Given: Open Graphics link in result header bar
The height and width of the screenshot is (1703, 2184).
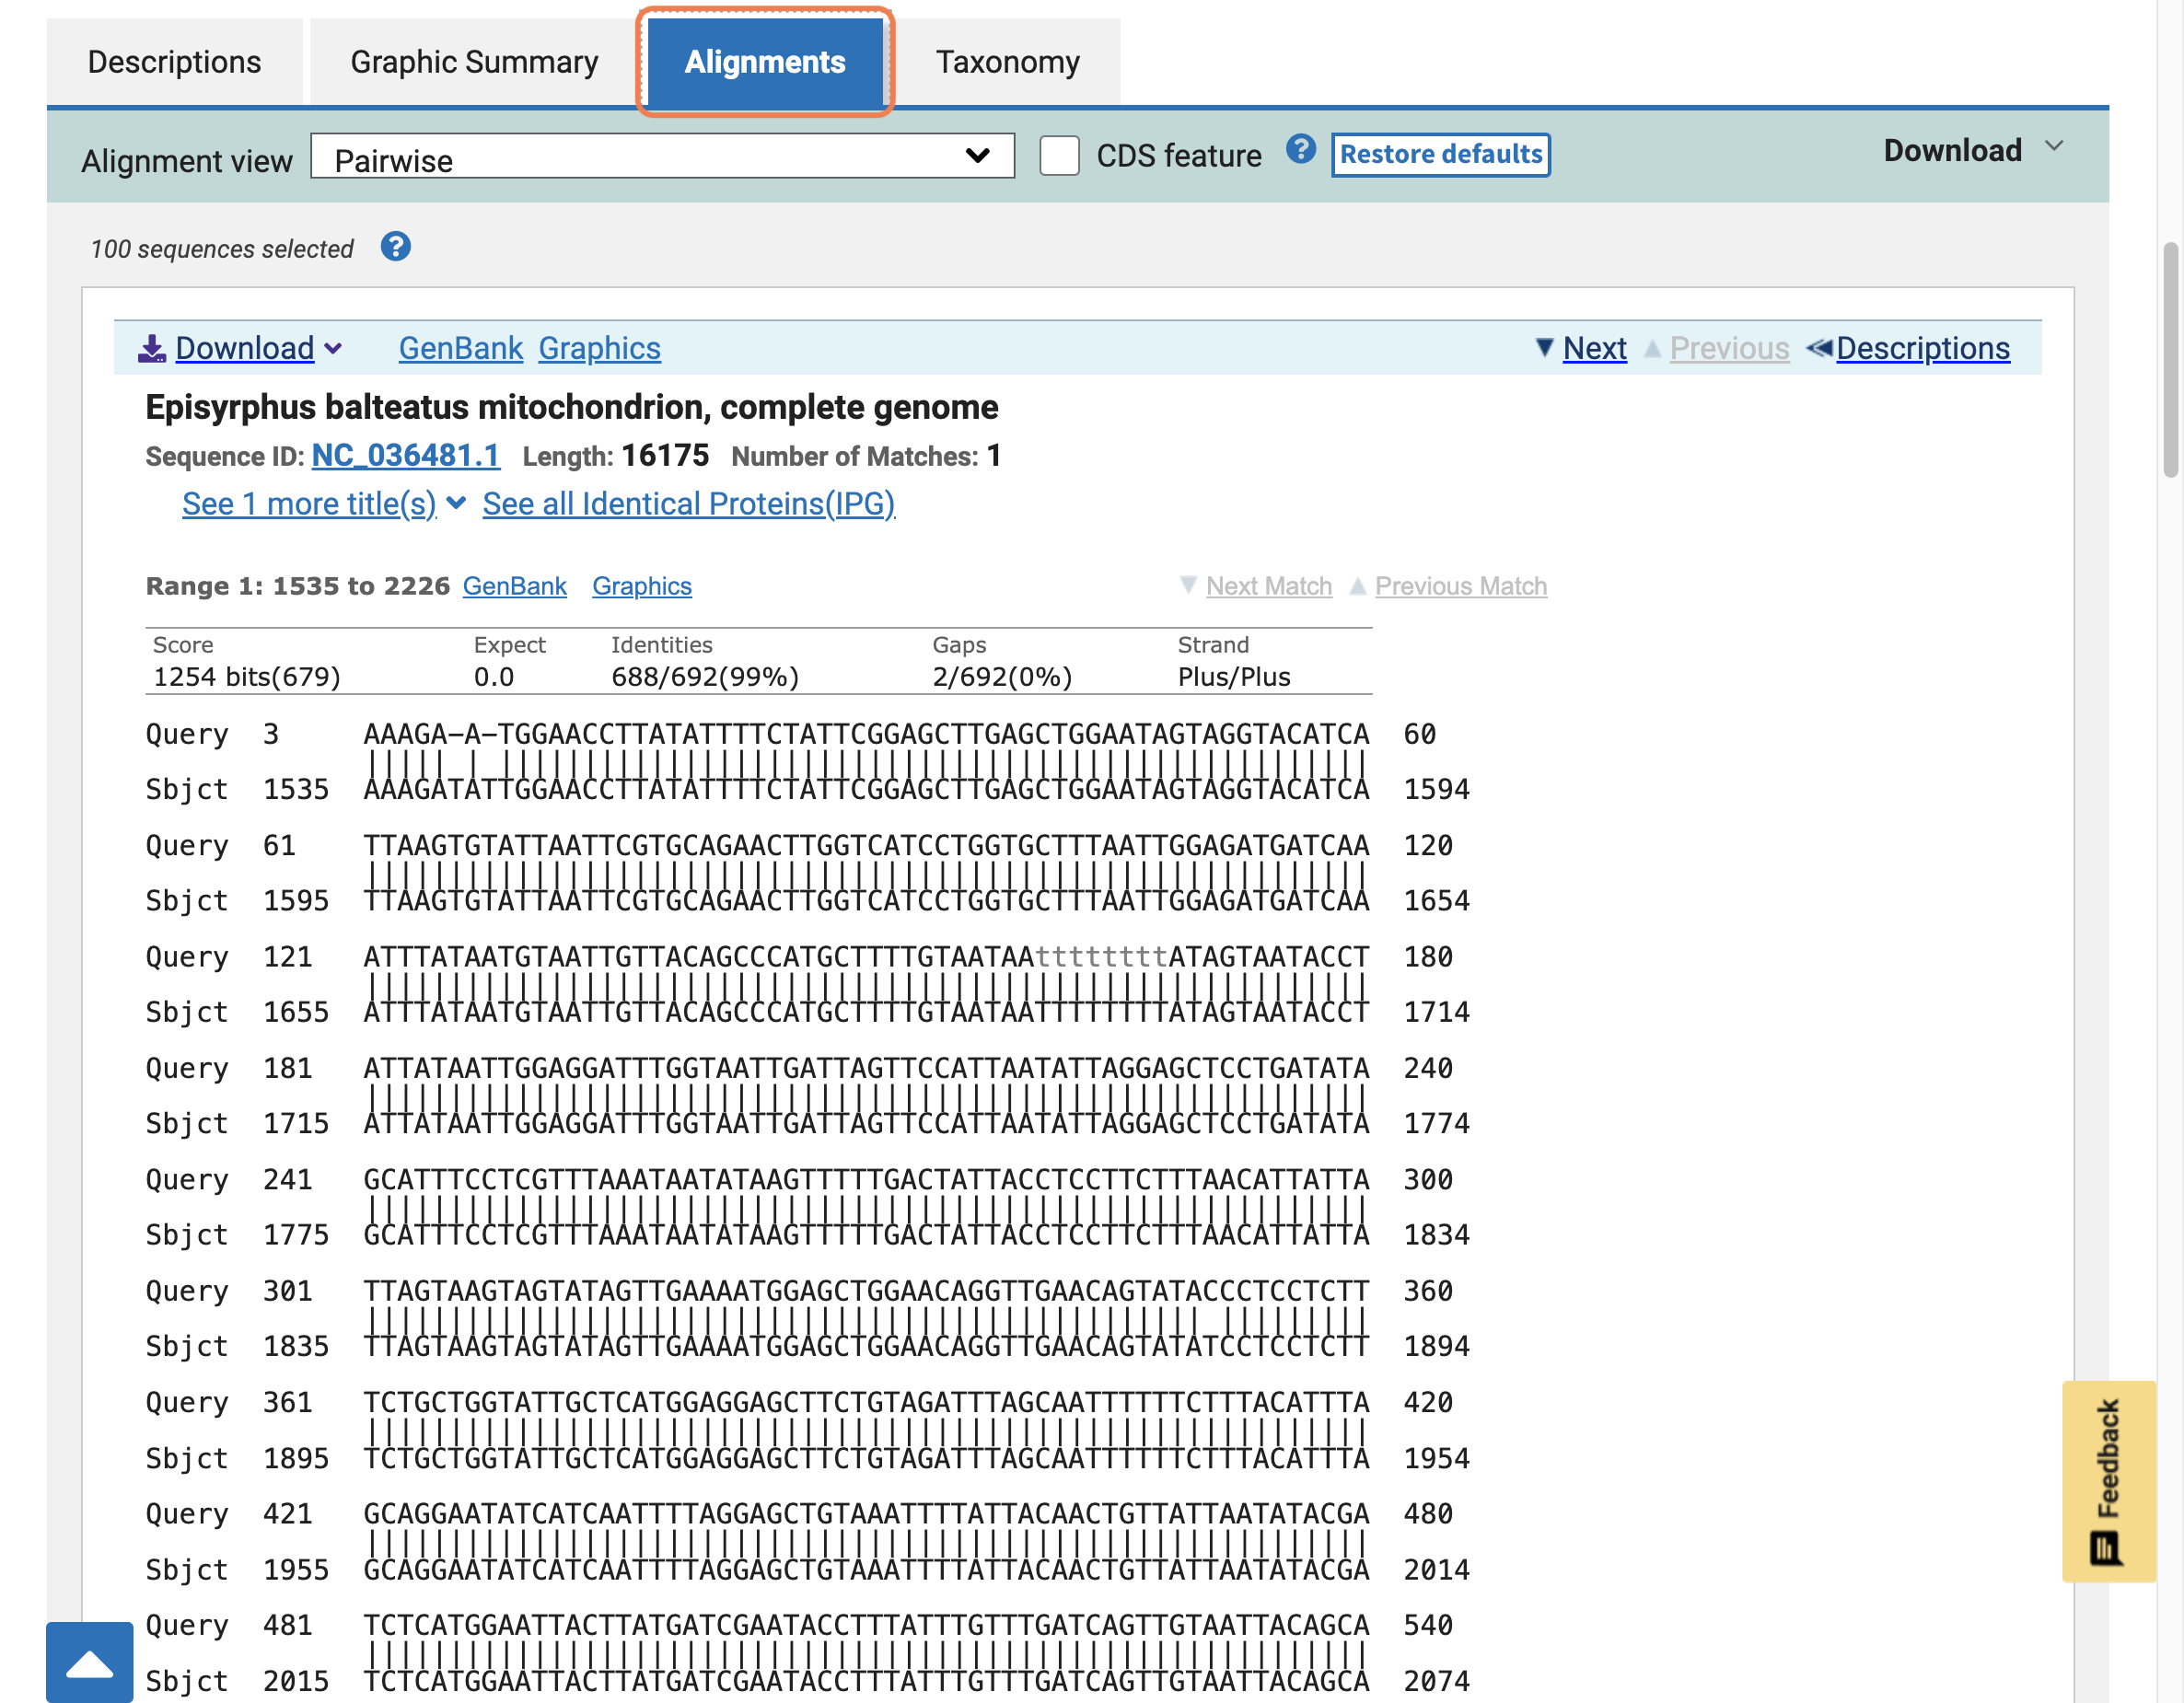Looking at the screenshot, I should coord(599,348).
